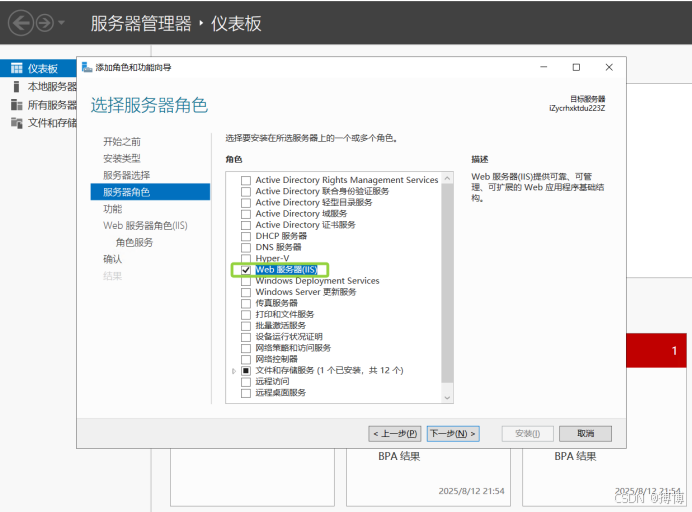Check Windows Deployment Services role
The height and width of the screenshot is (512, 692).
[246, 281]
